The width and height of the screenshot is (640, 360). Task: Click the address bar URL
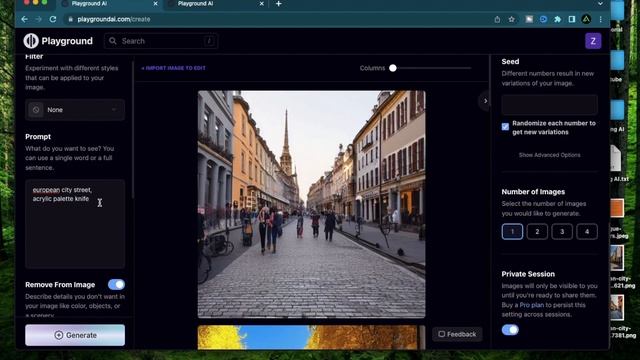click(x=114, y=19)
